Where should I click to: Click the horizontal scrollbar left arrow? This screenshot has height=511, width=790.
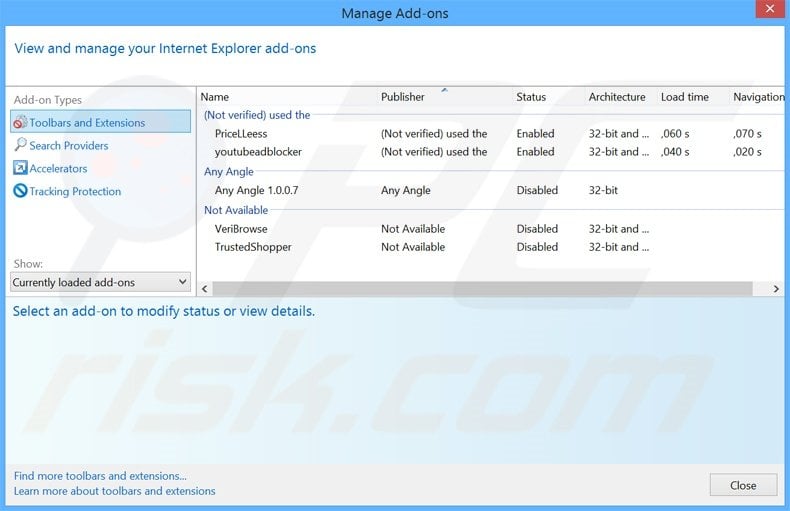[x=205, y=289]
